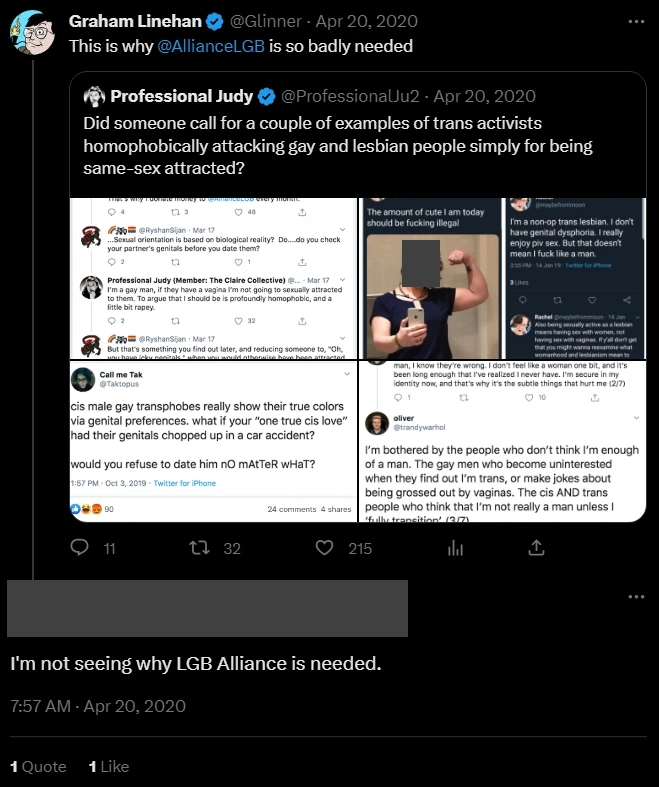Like the tweet using the heart icon
The width and height of the screenshot is (659, 787).
[x=324, y=547]
